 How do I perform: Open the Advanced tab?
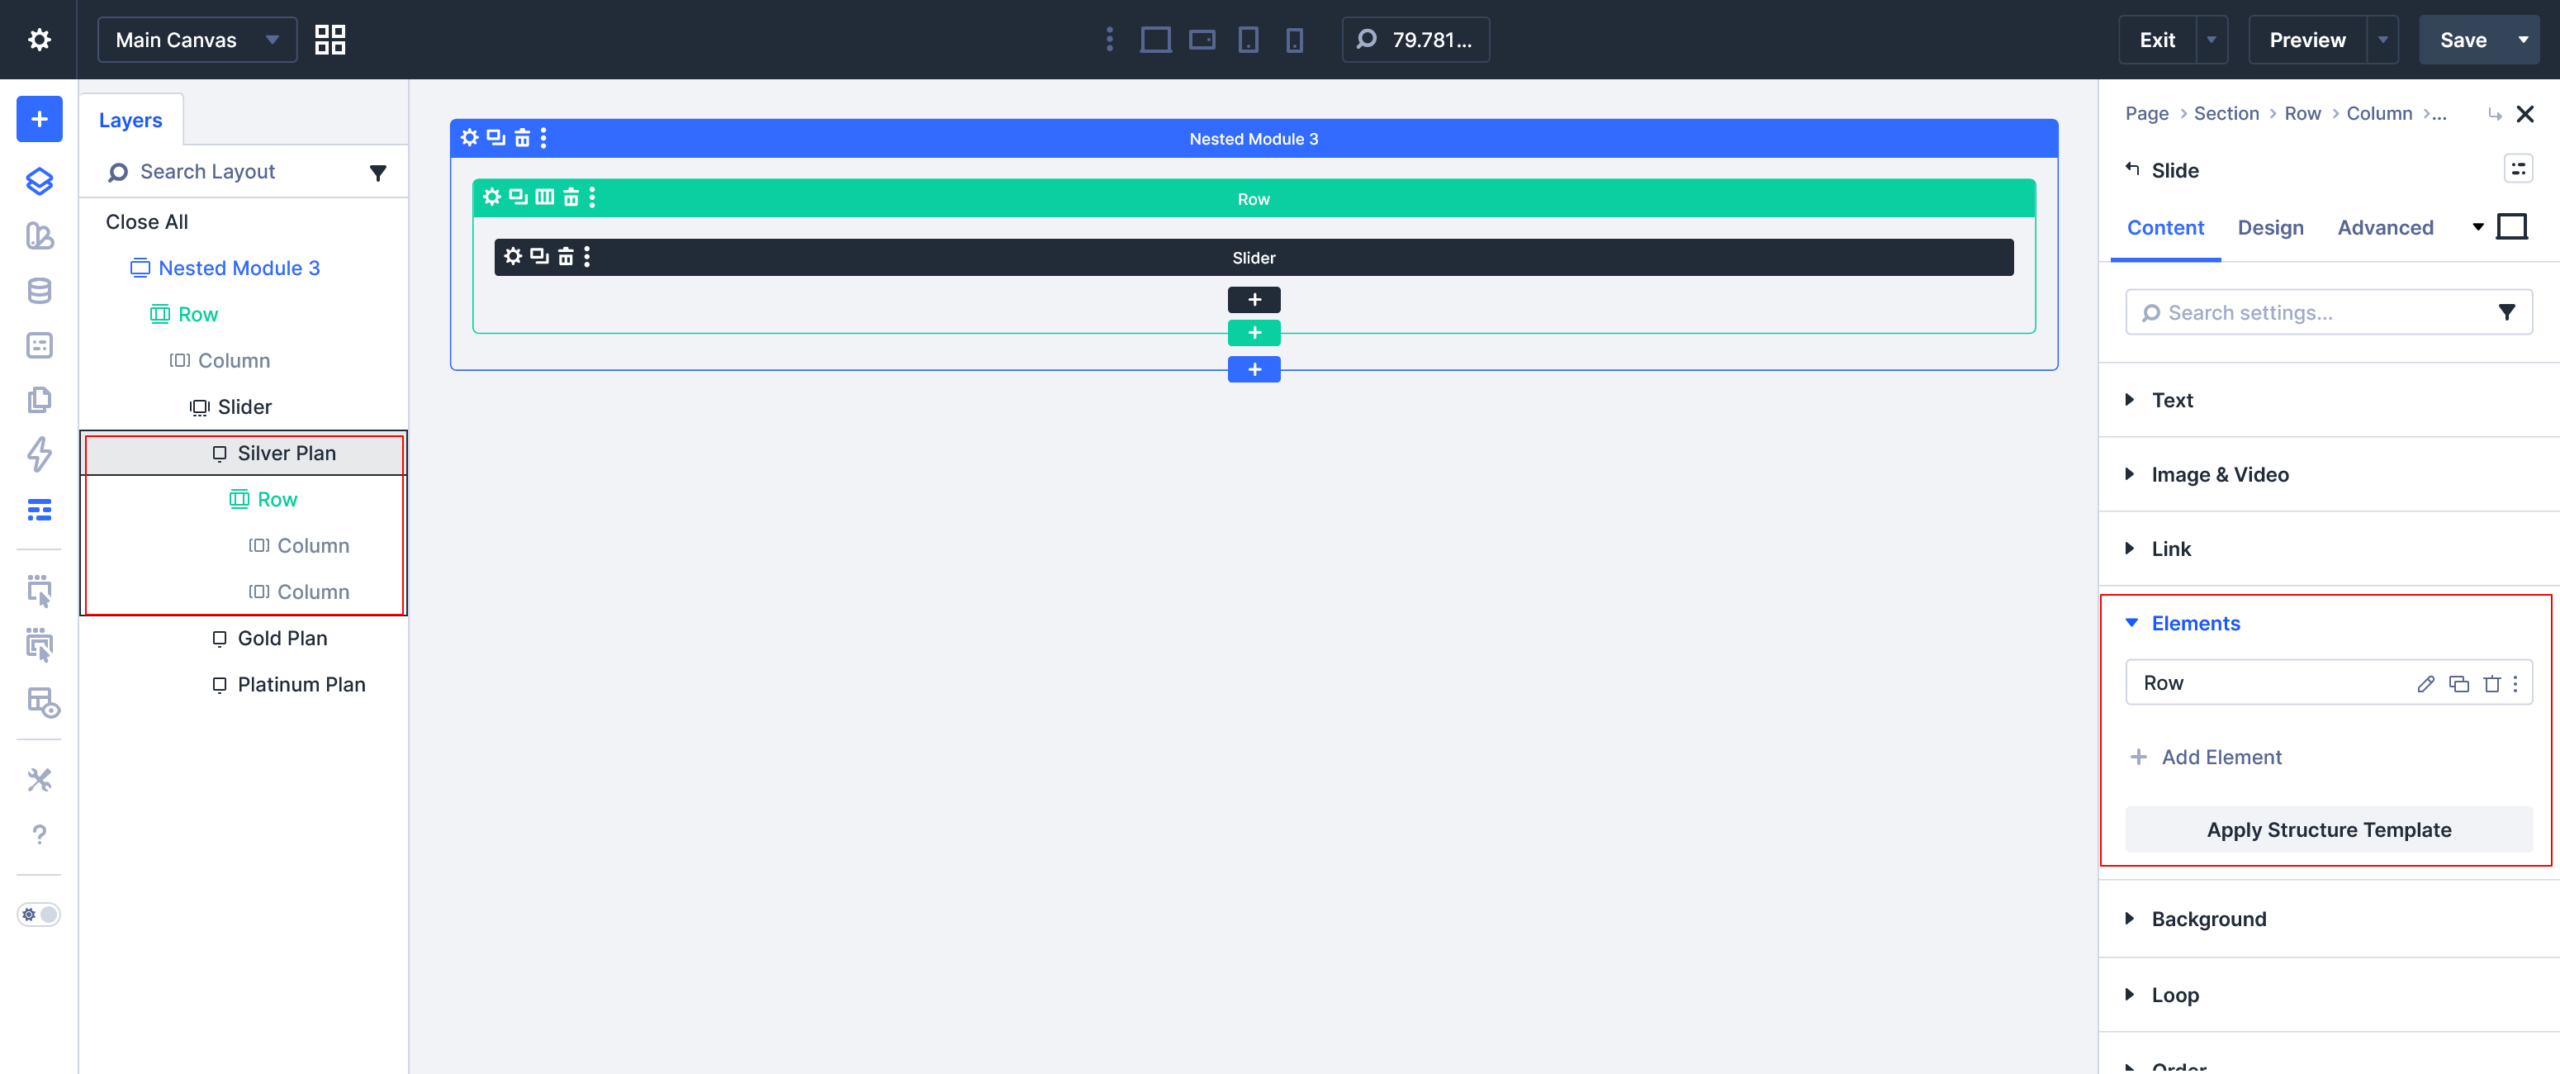tap(2385, 227)
